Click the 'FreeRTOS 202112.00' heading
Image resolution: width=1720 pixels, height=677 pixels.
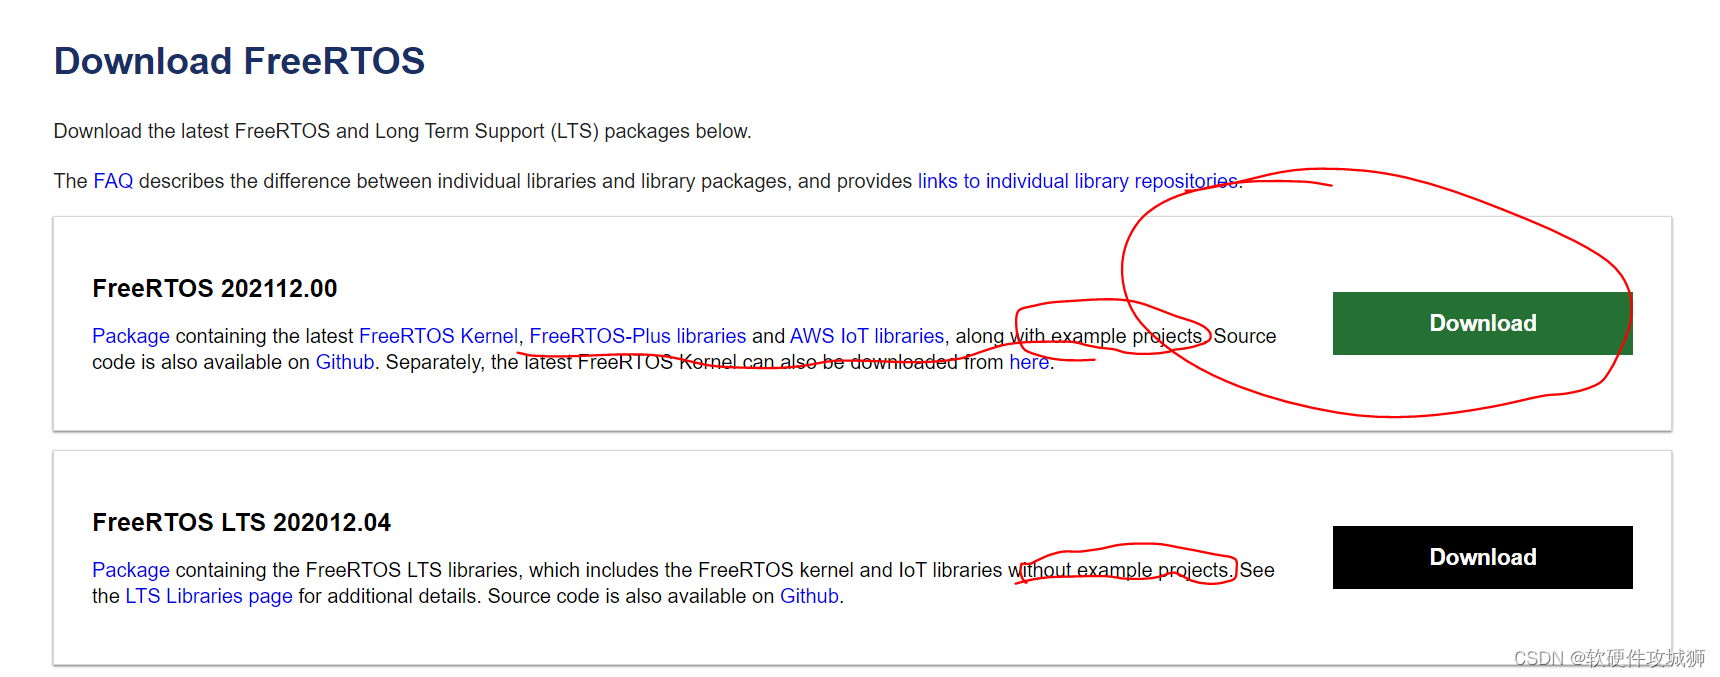pos(214,288)
